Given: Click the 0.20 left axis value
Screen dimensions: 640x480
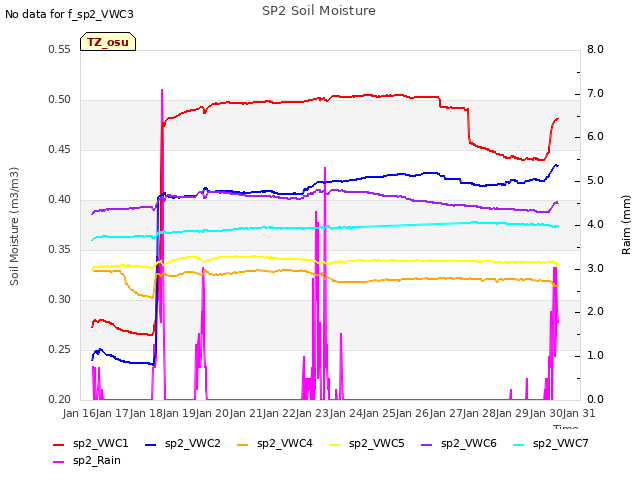Looking at the screenshot, I should point(60,400).
